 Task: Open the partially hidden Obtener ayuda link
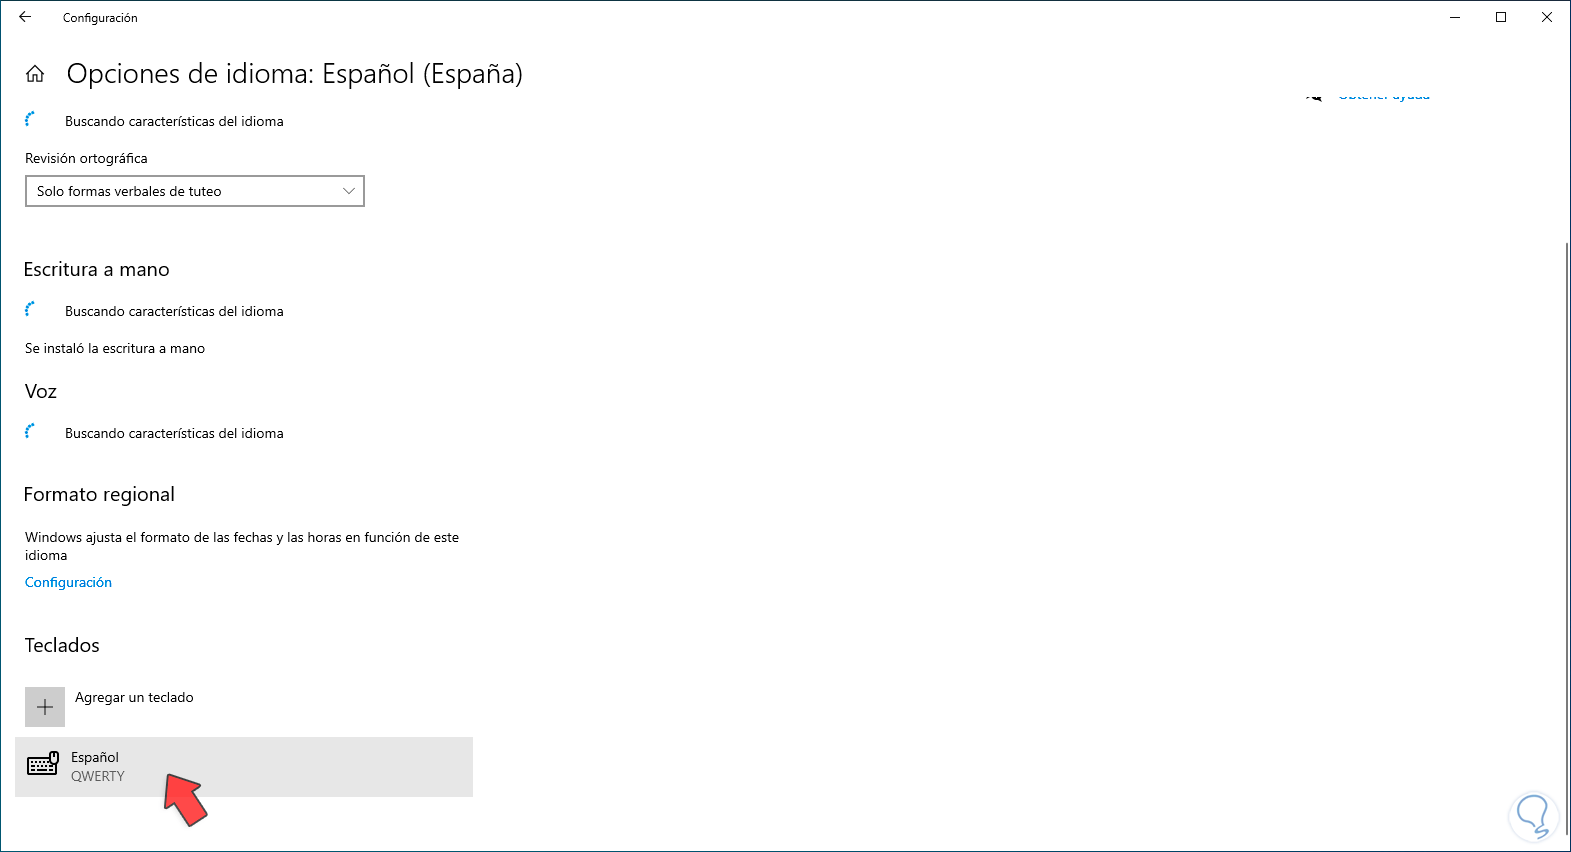tap(1384, 97)
